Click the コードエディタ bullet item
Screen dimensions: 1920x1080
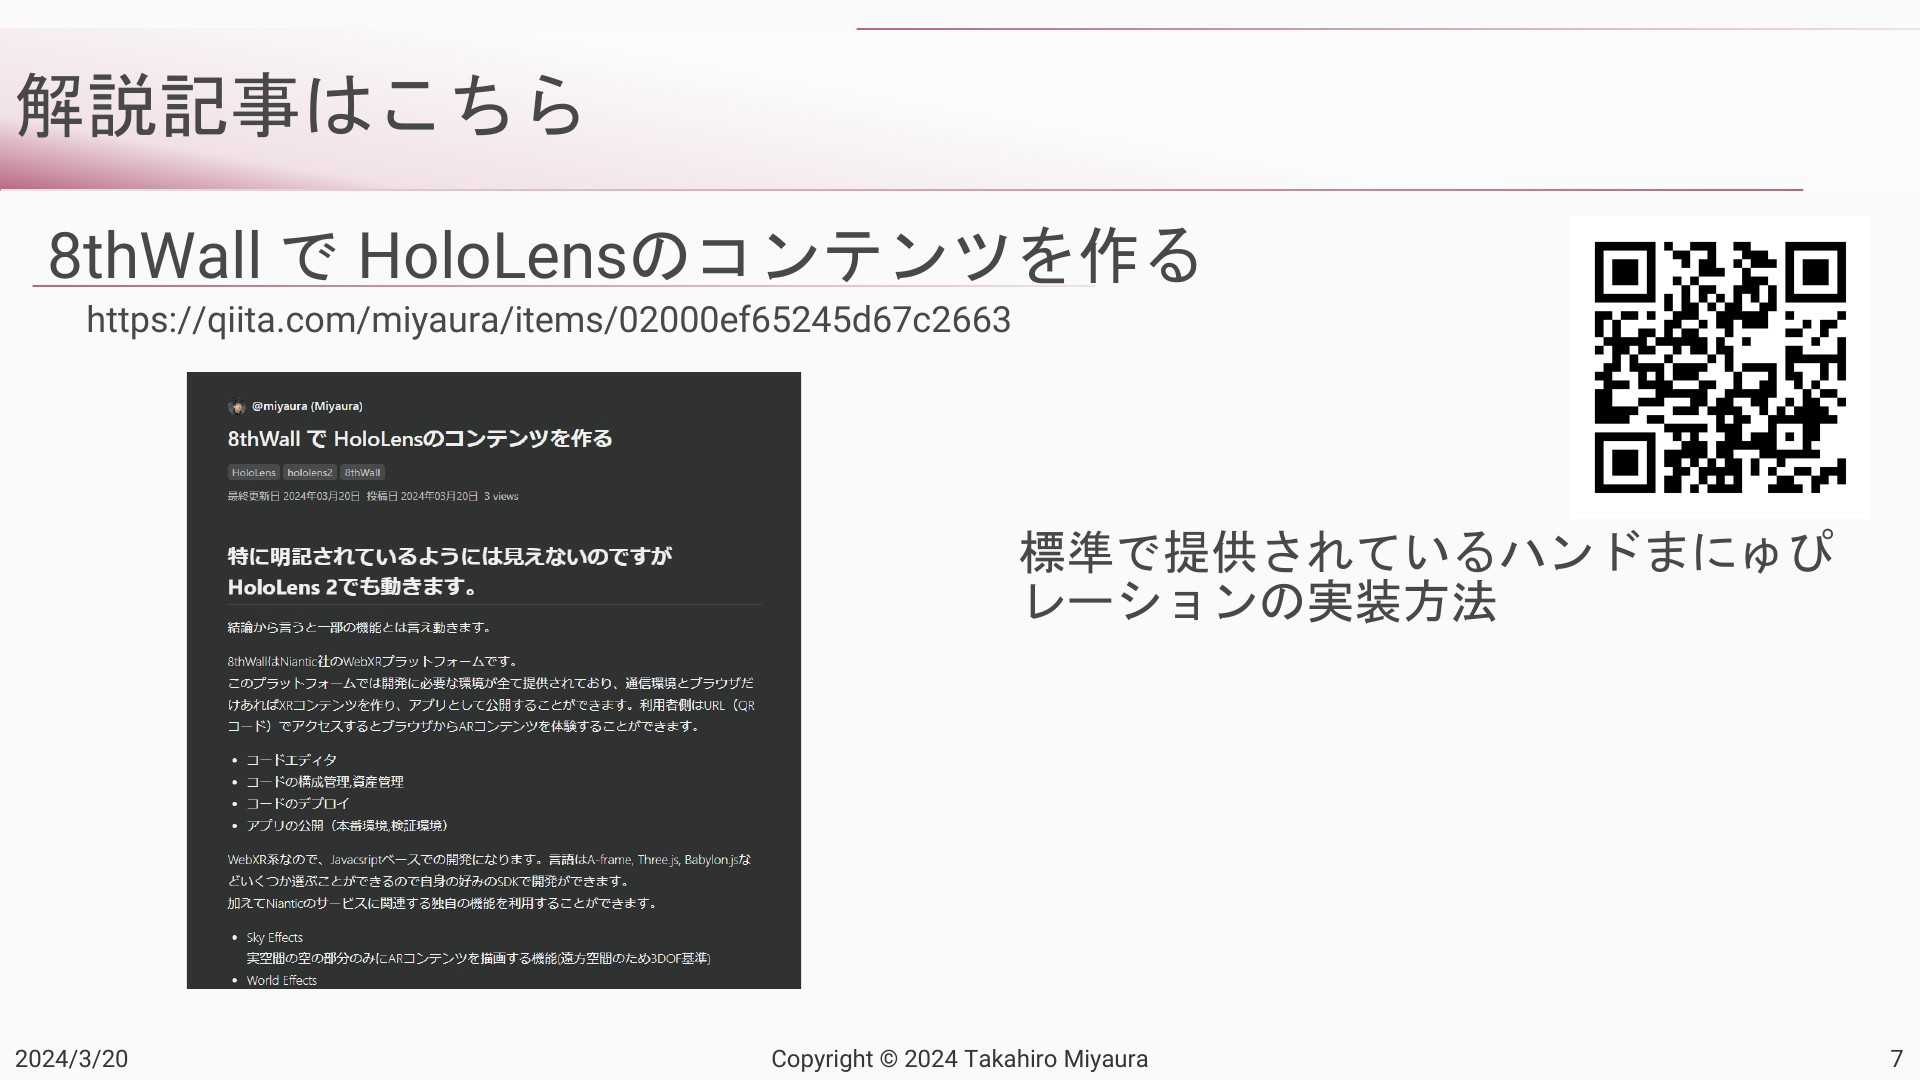291,760
